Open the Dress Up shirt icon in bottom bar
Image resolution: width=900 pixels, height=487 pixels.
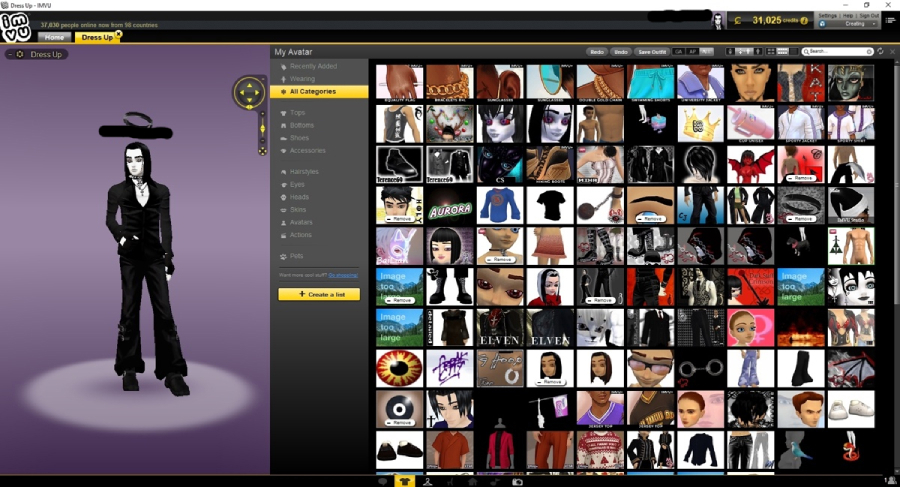(x=404, y=481)
